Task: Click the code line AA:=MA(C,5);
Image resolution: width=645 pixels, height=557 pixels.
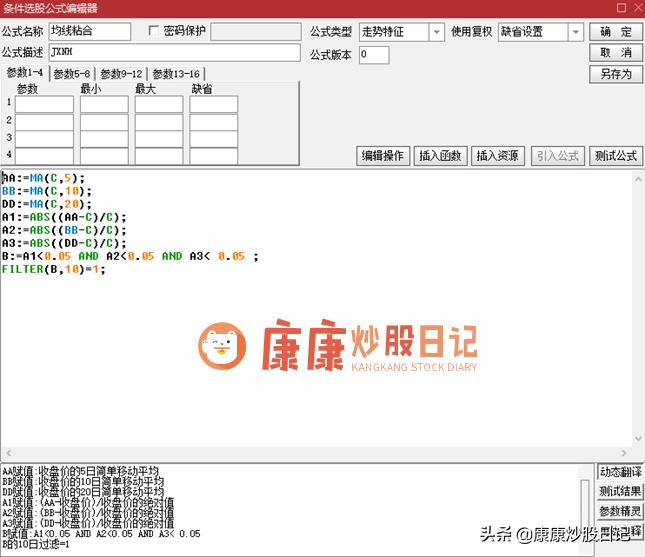Action: (43, 178)
